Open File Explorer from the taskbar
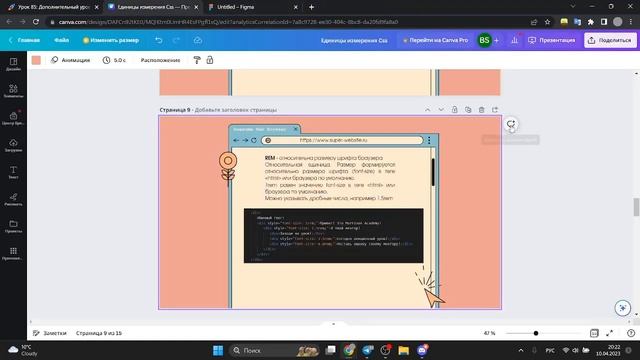This screenshot has height=360, width=640. [404, 350]
